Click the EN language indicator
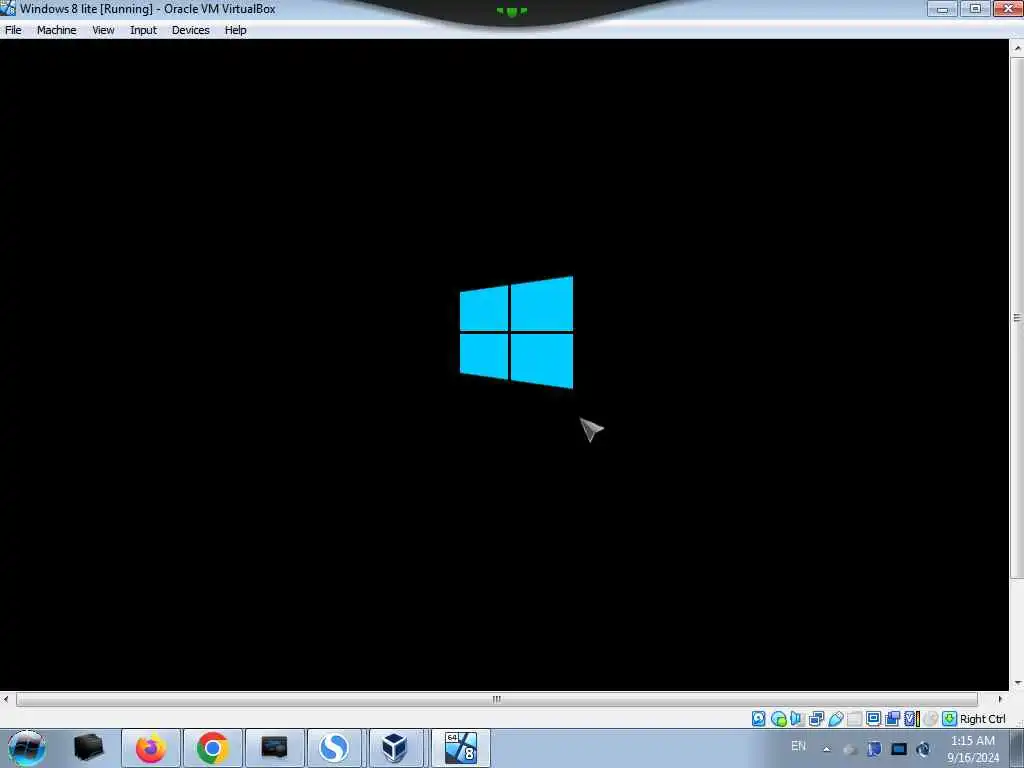This screenshot has height=768, width=1024. tap(798, 746)
